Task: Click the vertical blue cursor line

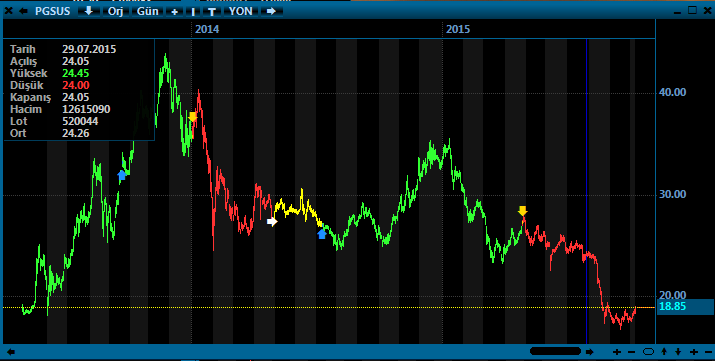Action: [x=586, y=191]
